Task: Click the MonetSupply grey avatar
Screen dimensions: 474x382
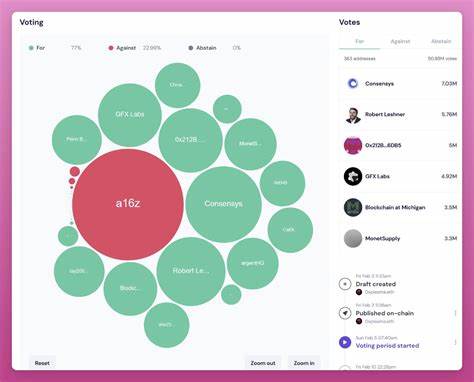Action: pyautogui.click(x=353, y=238)
